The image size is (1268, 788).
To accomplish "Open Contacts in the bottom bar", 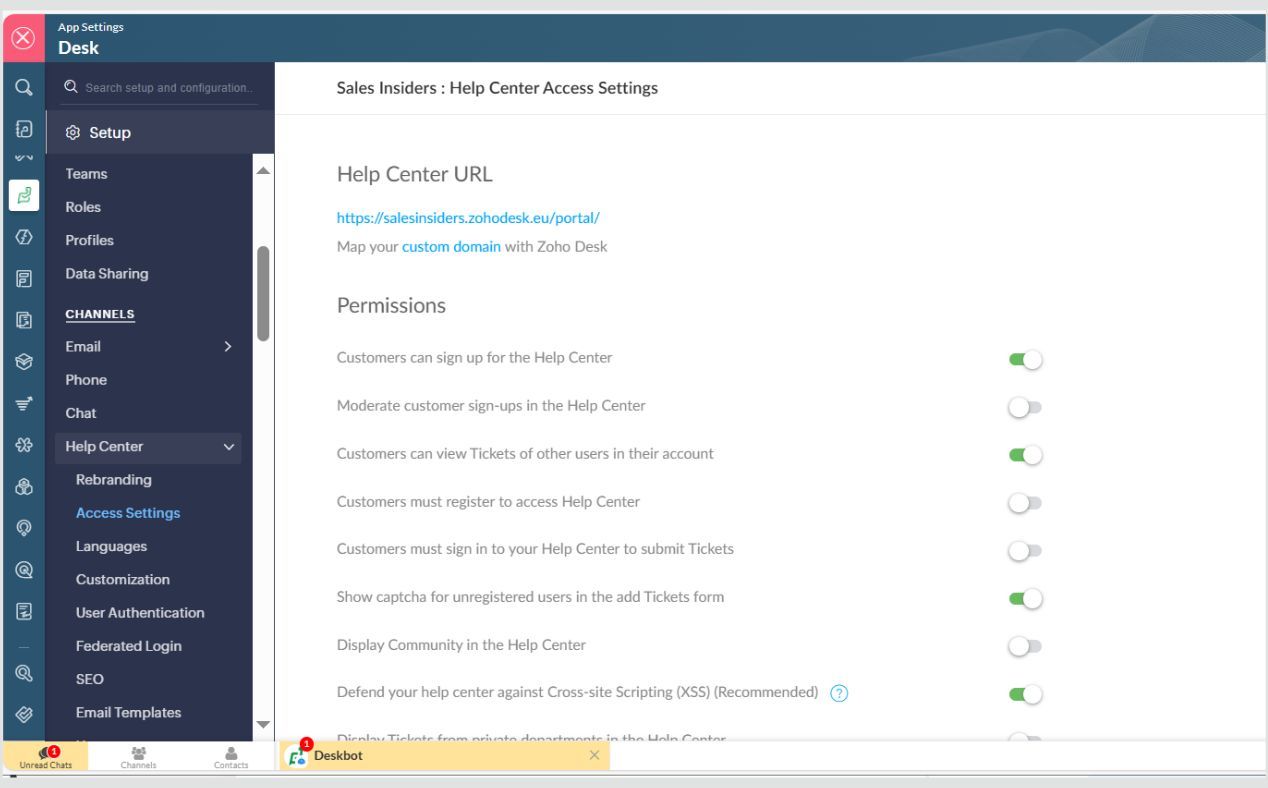I will pyautogui.click(x=231, y=758).
